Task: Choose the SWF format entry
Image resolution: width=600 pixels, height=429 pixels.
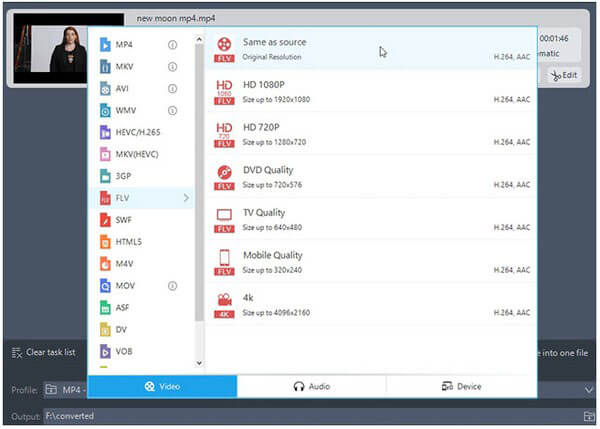Action: (142, 220)
